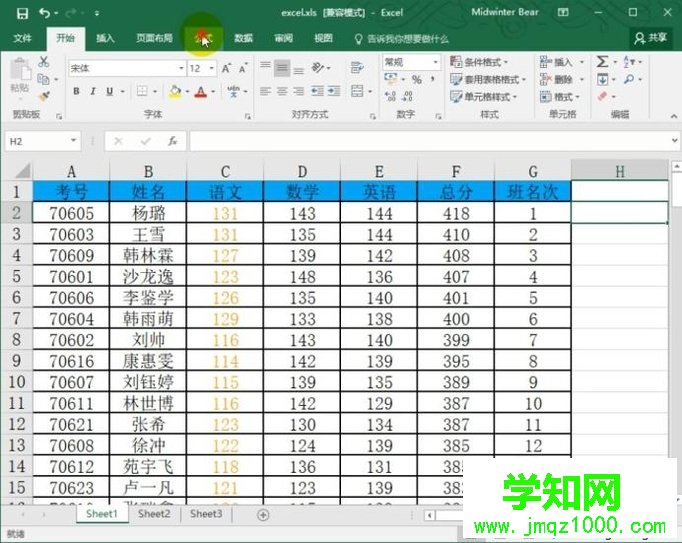Open the font size dropdown 12
Screen dimensions: 682x543
[212, 68]
